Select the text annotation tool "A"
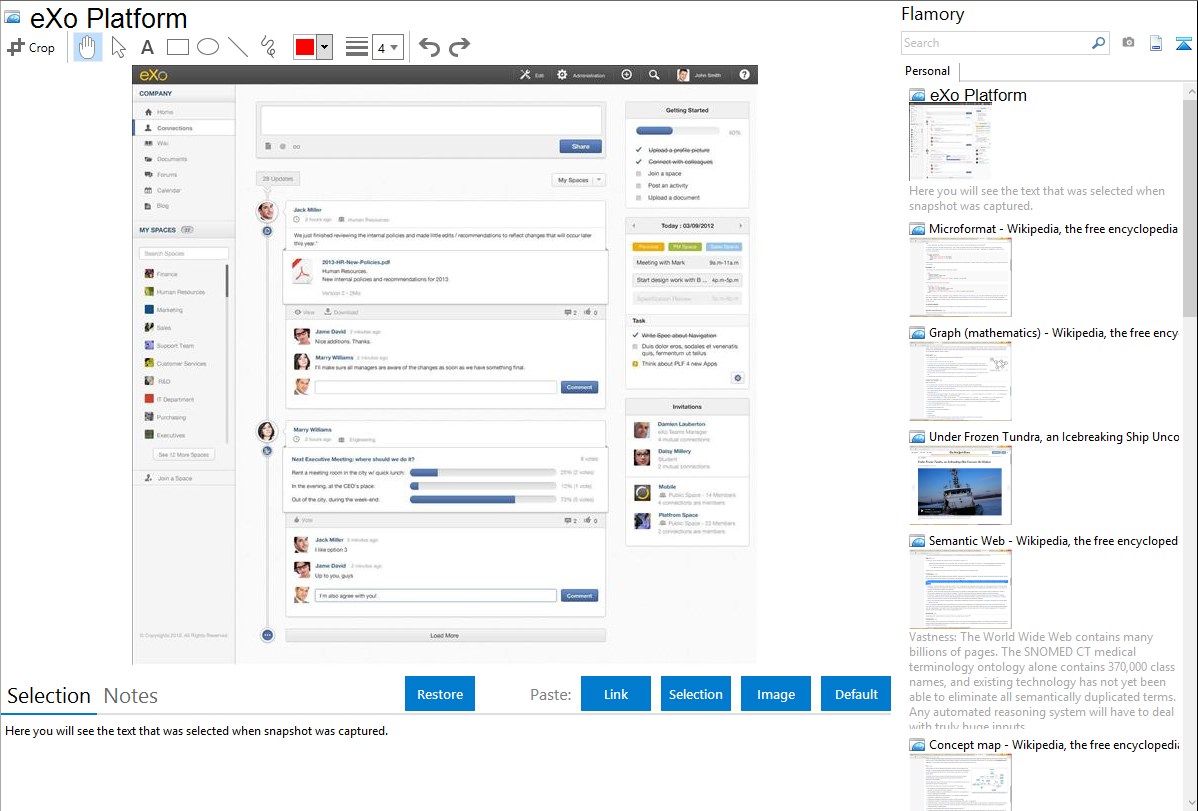Image resolution: width=1198 pixels, height=811 pixels. tap(147, 47)
